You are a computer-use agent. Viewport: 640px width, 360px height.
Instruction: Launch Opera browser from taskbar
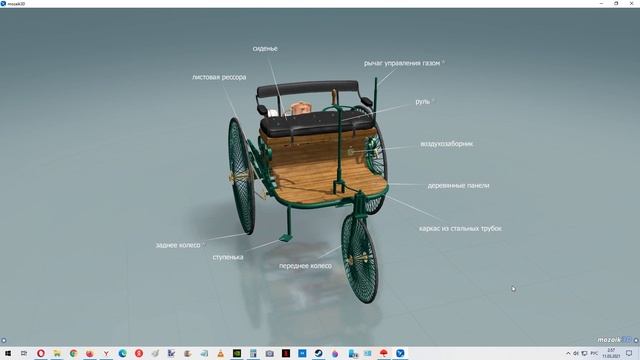(x=41, y=353)
